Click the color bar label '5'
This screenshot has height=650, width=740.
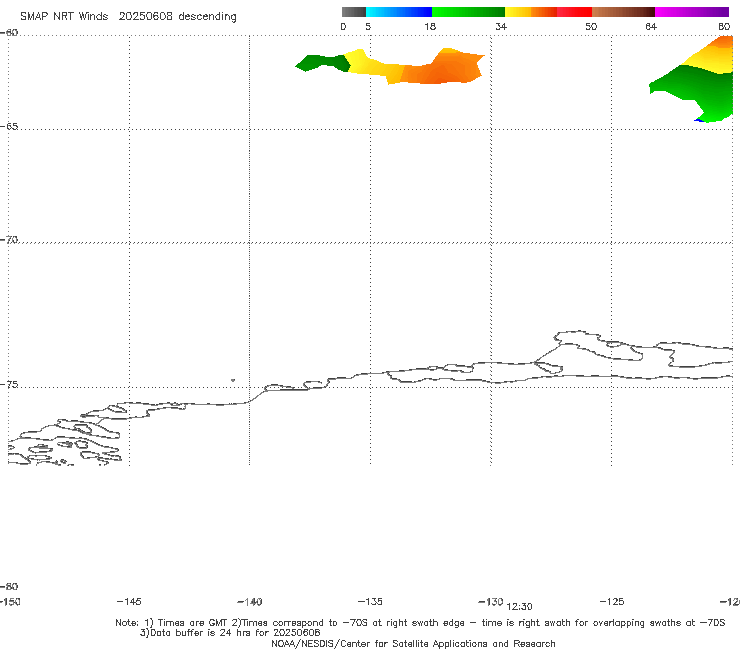[x=368, y=26]
